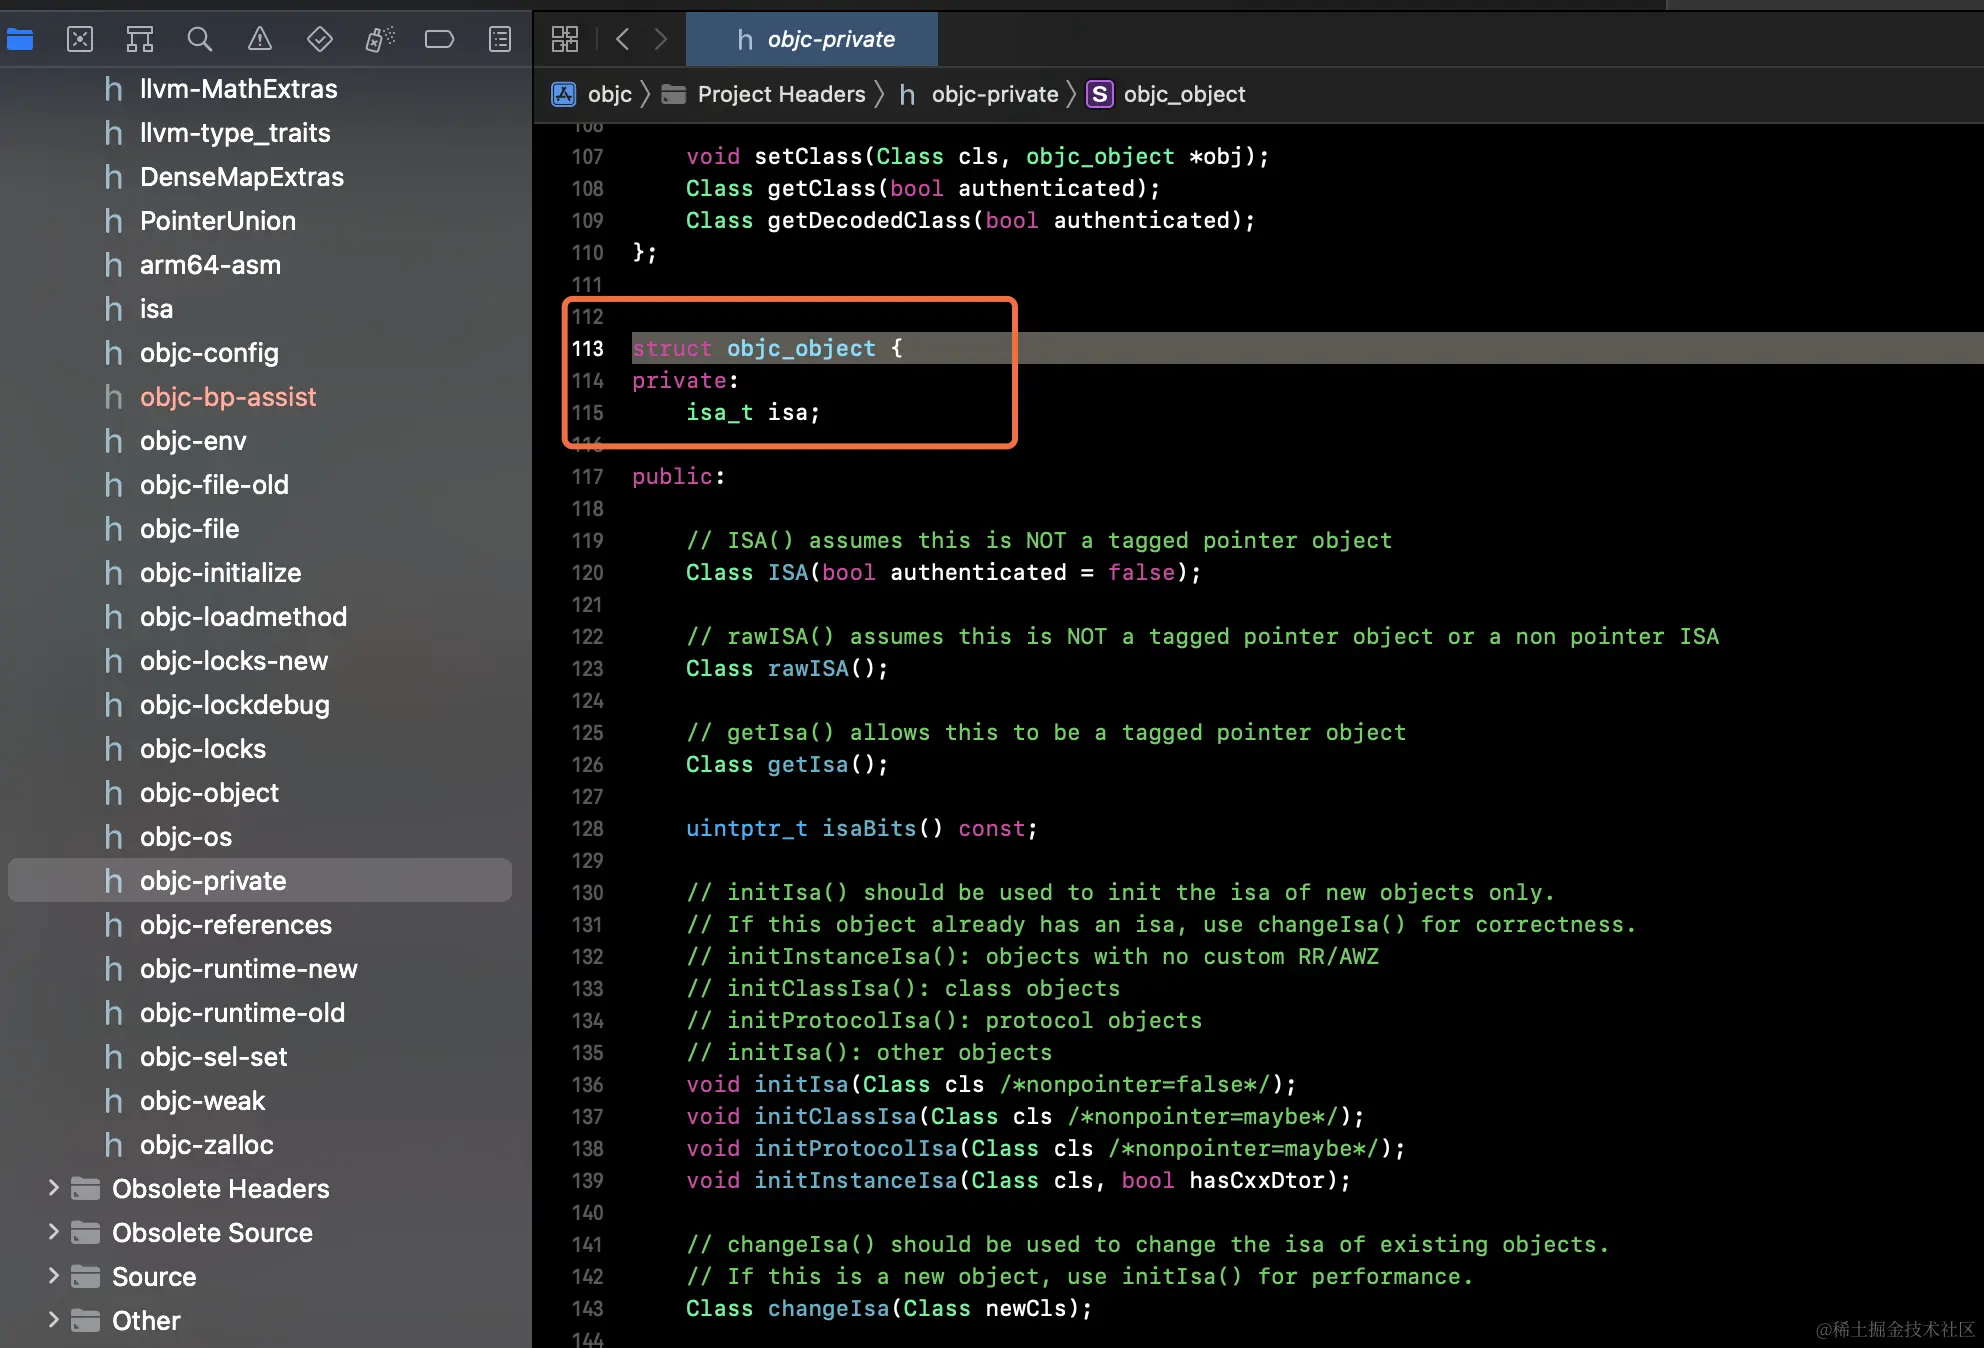Screen dimensions: 1984x1348
Task: Open the Find navigator magnifier icon
Action: (200, 40)
